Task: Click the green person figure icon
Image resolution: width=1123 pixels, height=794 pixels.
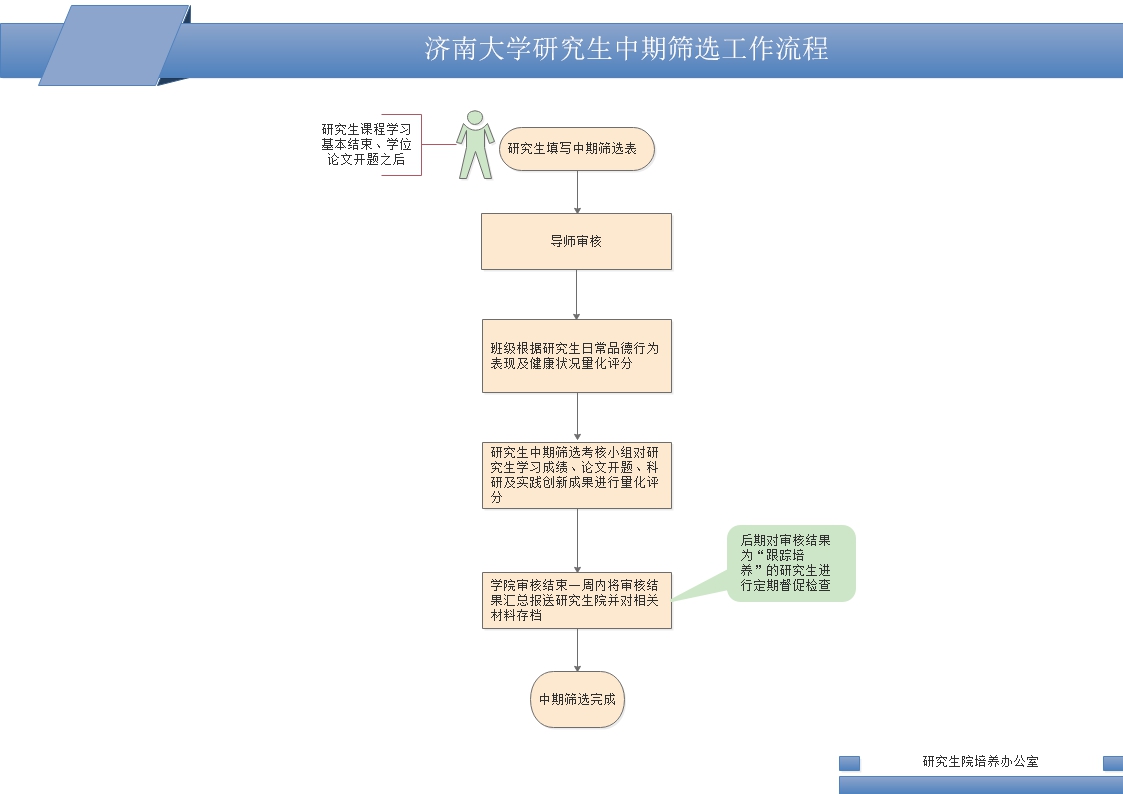Action: click(475, 146)
